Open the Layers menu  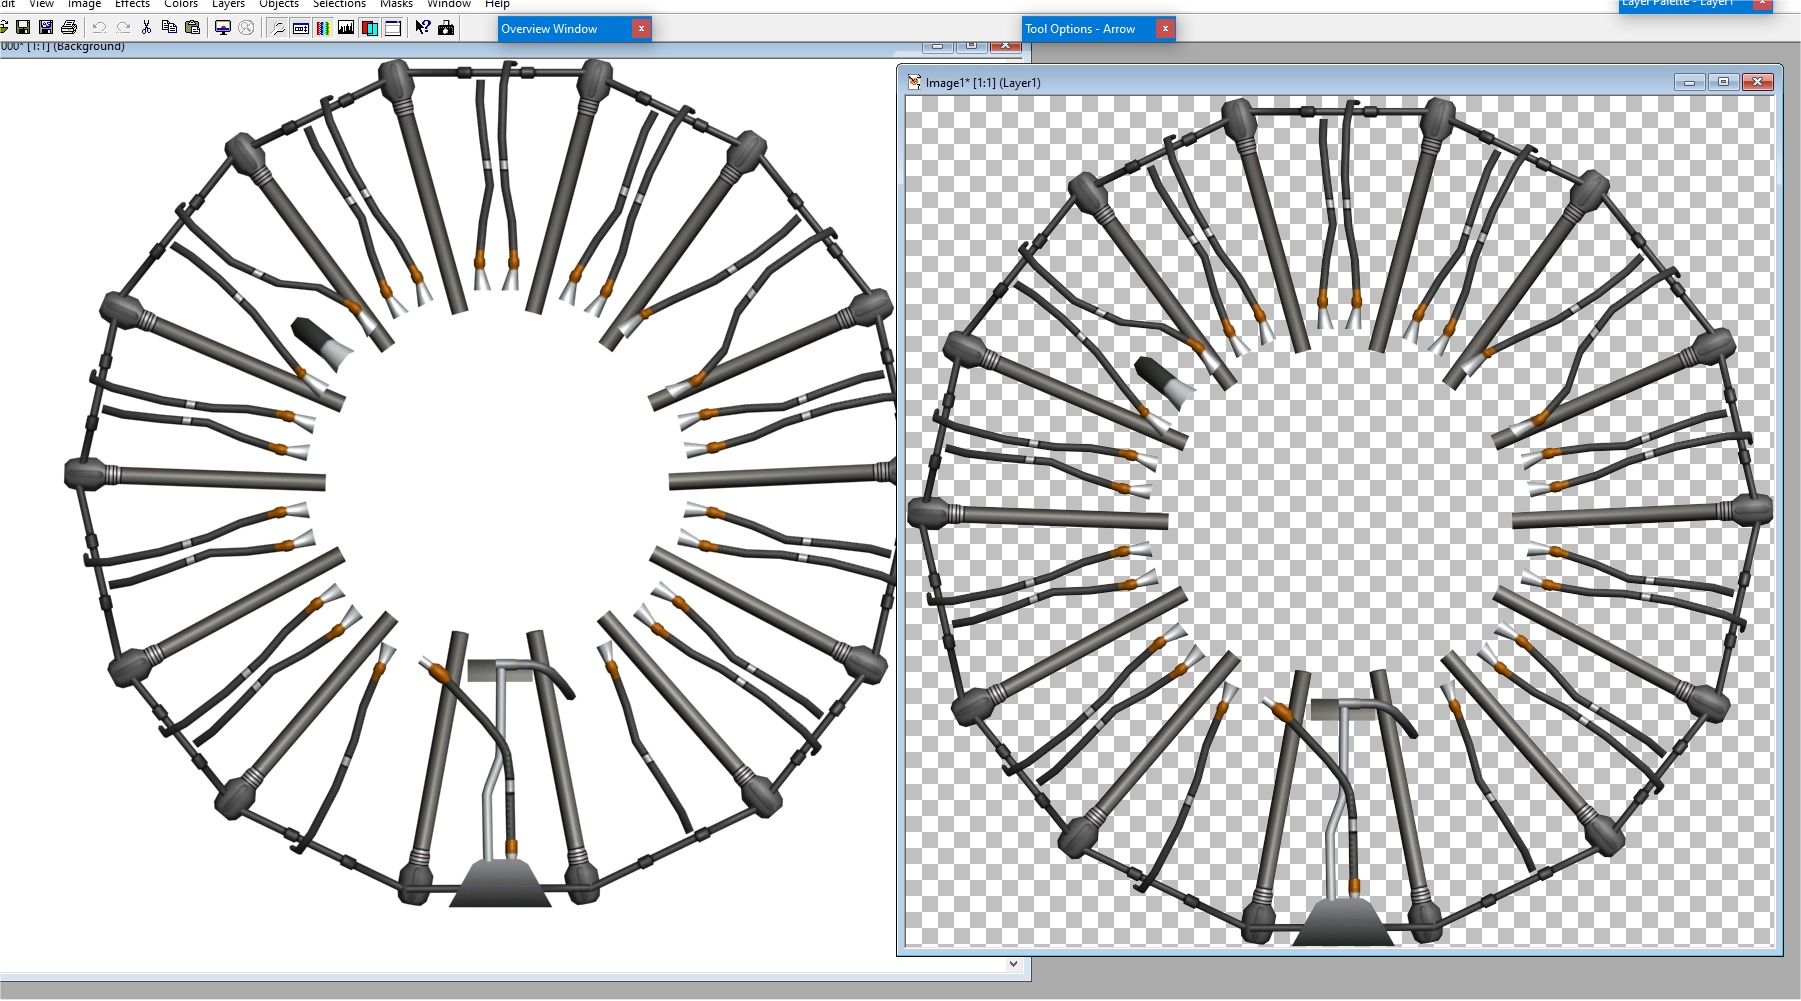[x=228, y=4]
